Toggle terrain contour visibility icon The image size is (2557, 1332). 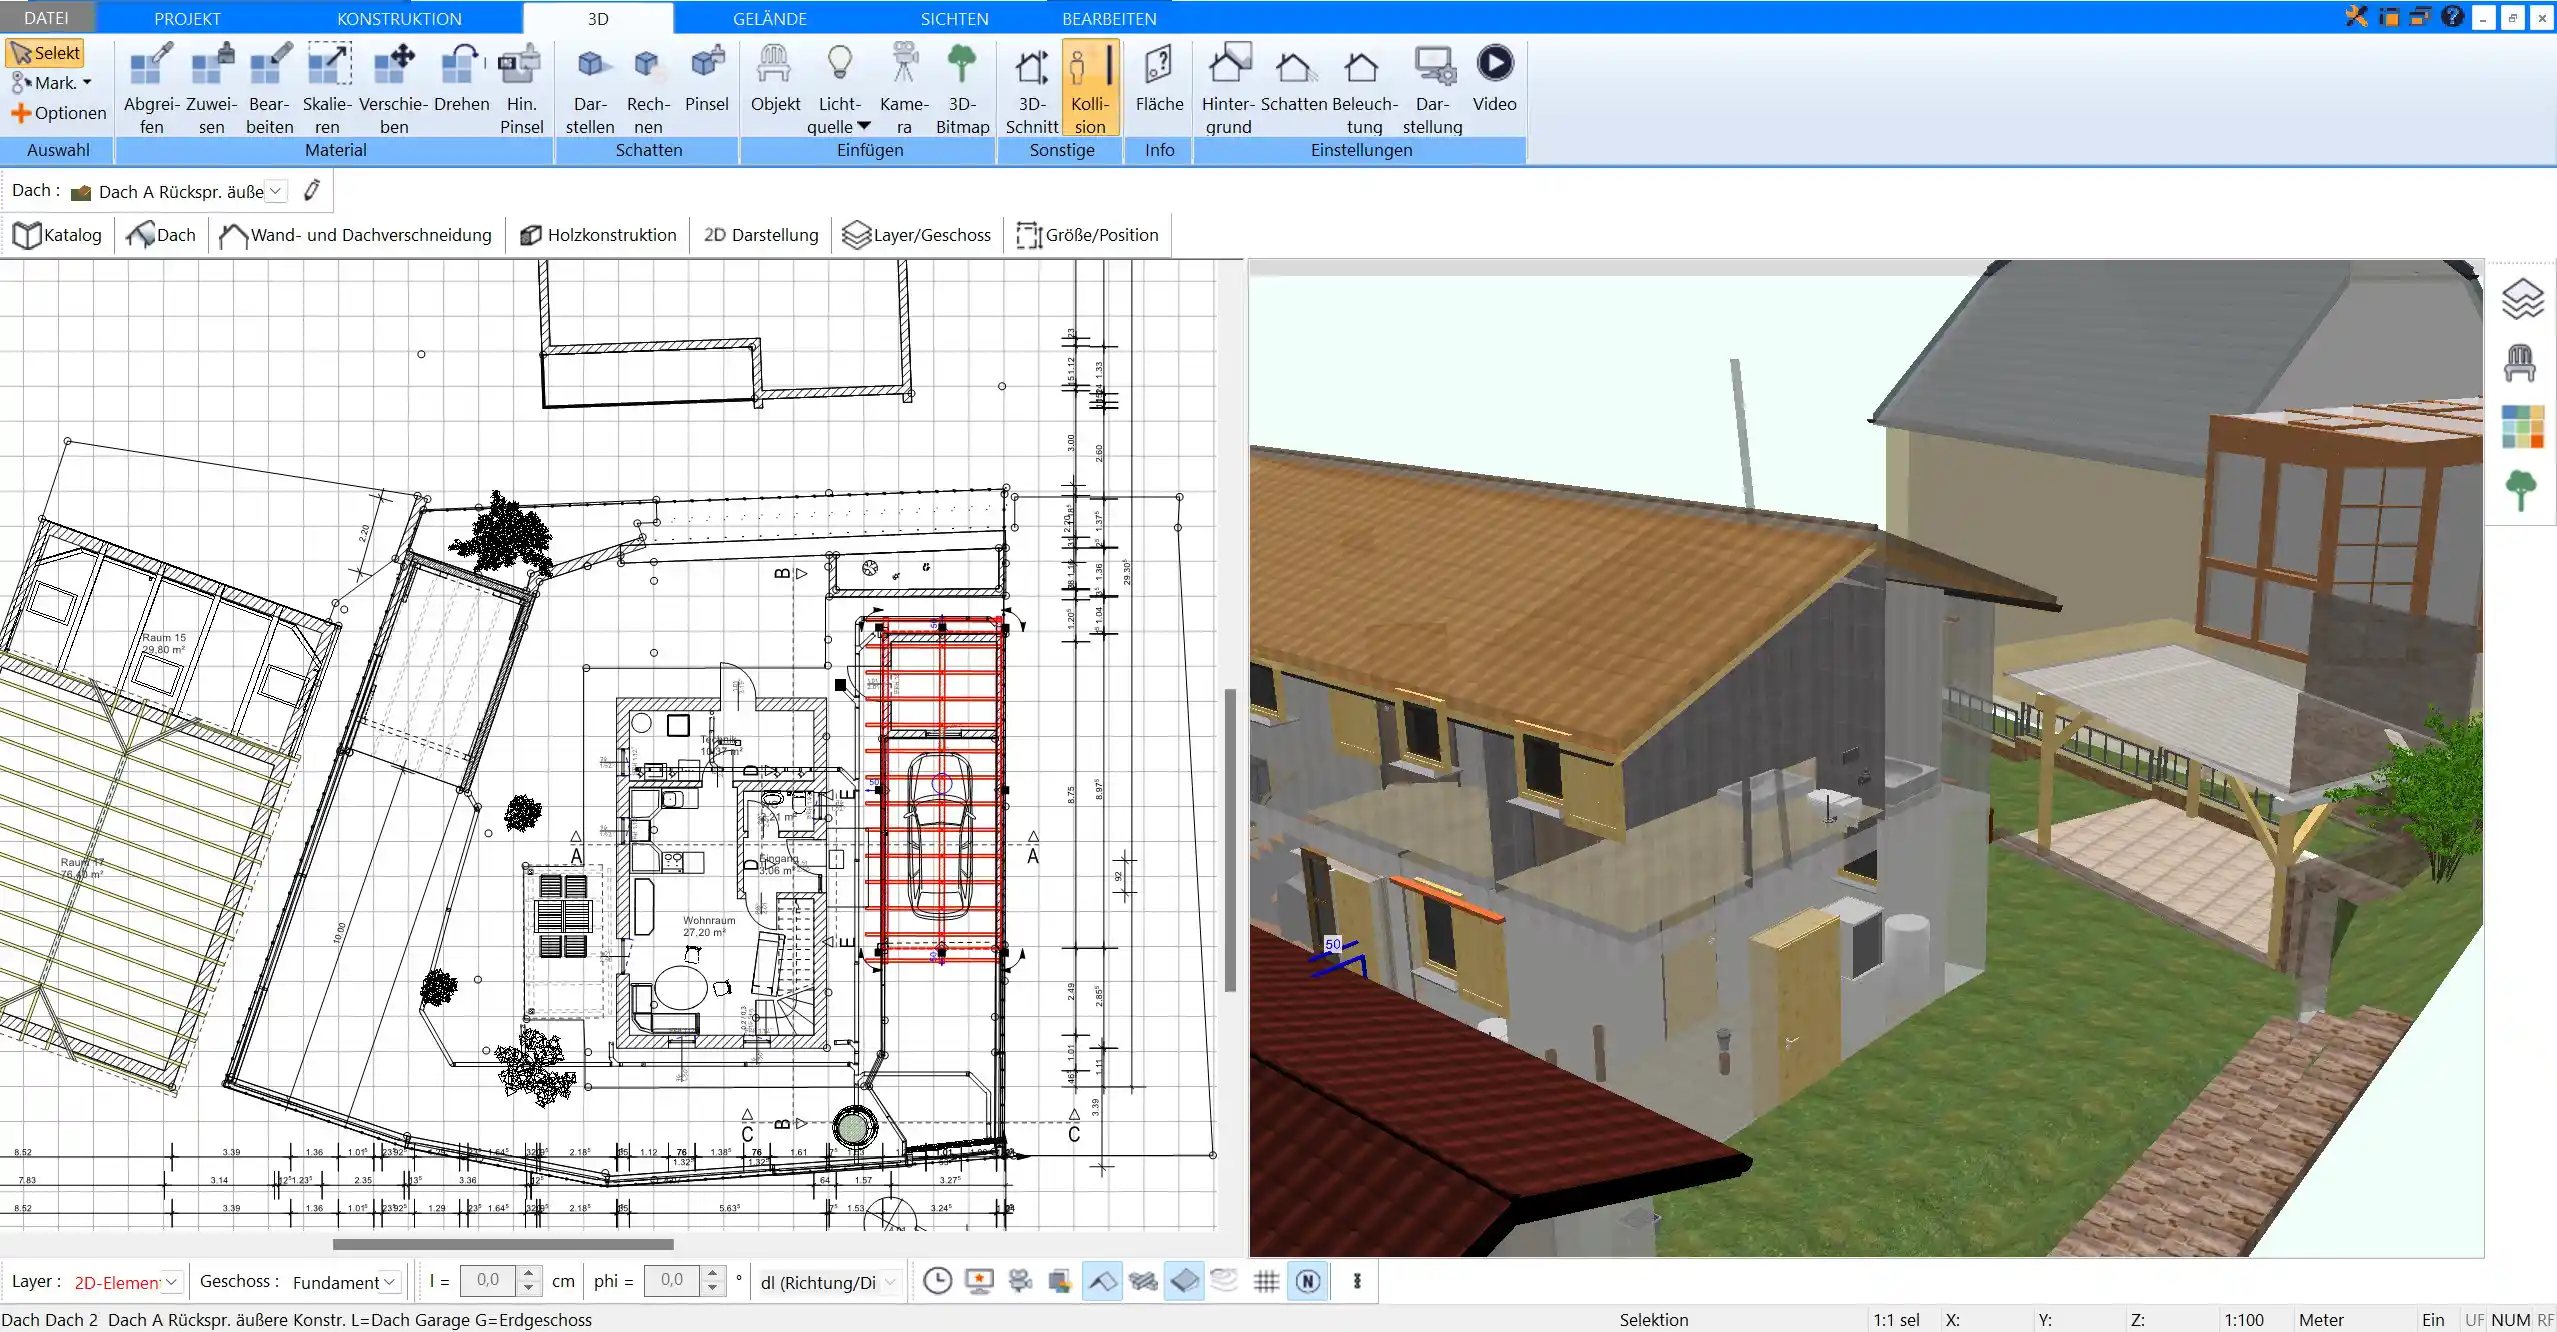pos(1225,1281)
